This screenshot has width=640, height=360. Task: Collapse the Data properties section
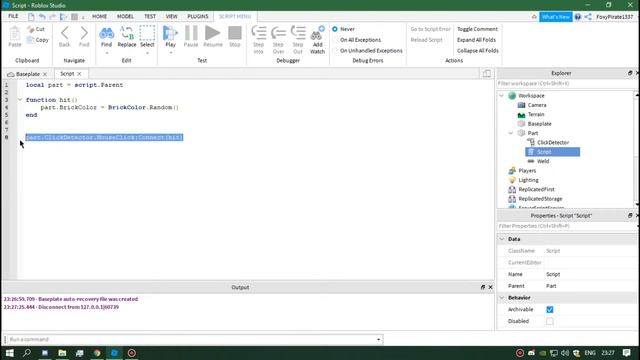coord(502,239)
